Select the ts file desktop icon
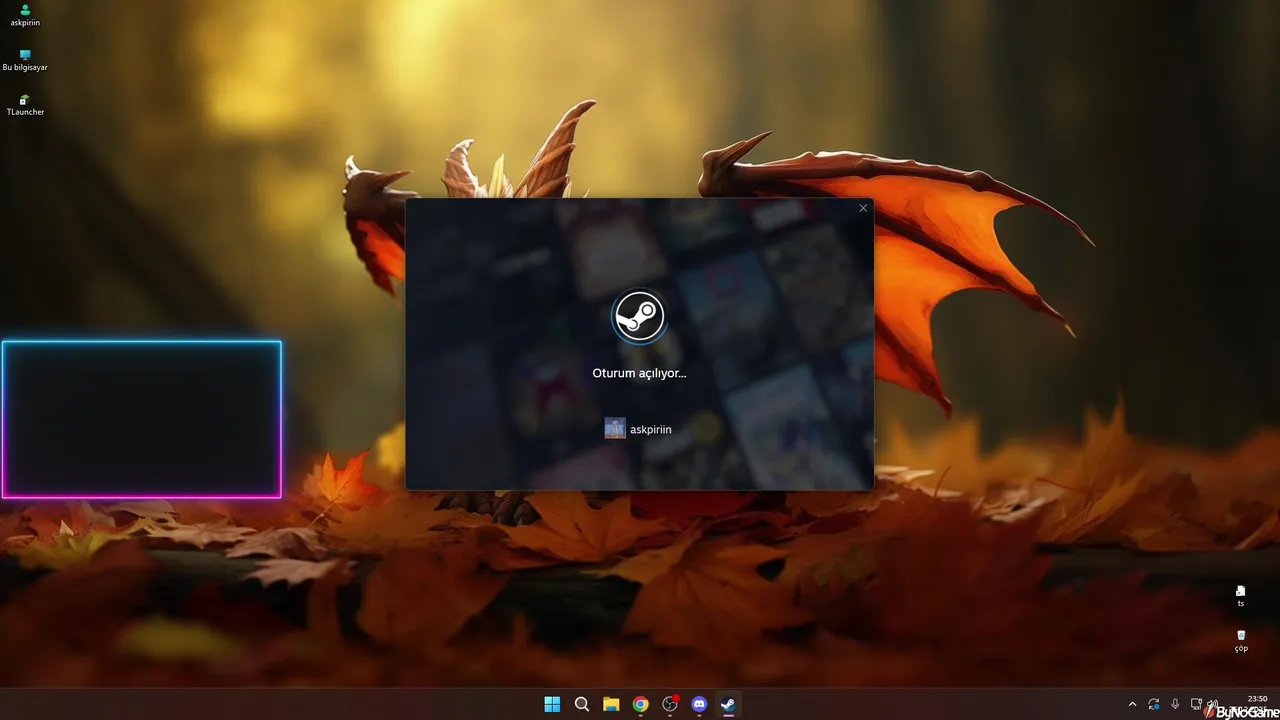The width and height of the screenshot is (1280, 720). 1241,596
